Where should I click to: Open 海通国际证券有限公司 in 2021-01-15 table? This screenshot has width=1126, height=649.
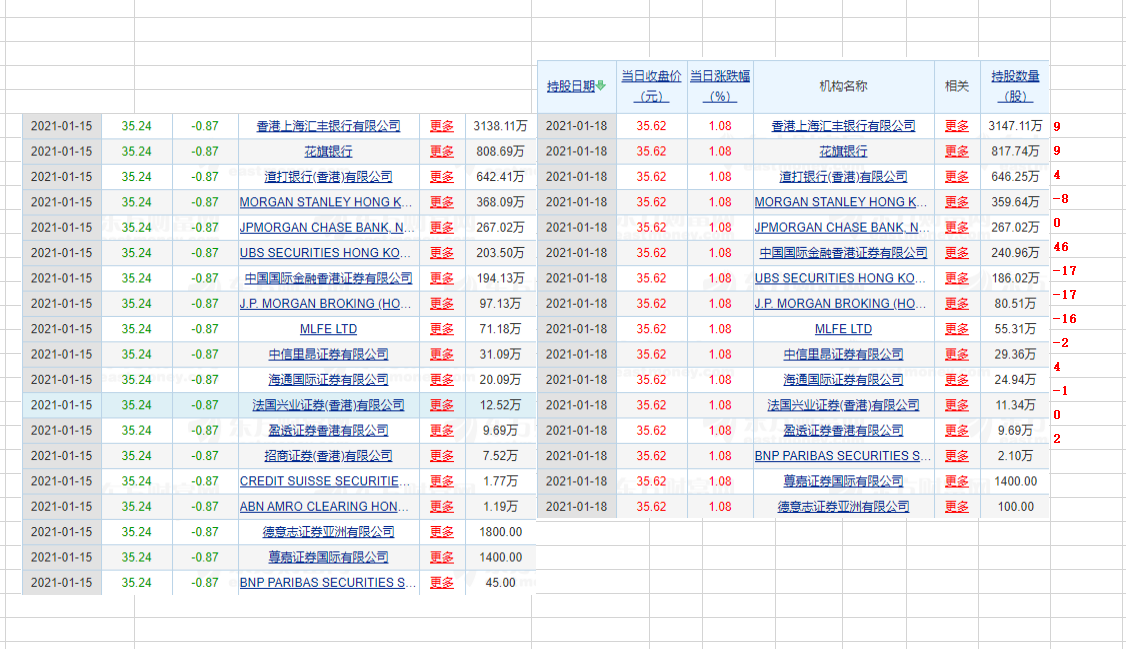pos(328,380)
